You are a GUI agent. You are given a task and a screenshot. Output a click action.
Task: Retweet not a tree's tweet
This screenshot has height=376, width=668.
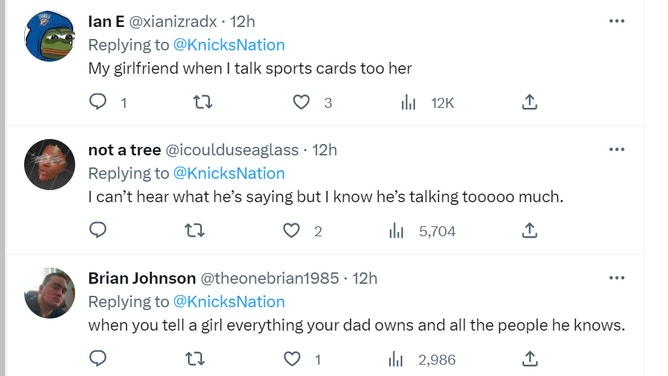click(195, 230)
